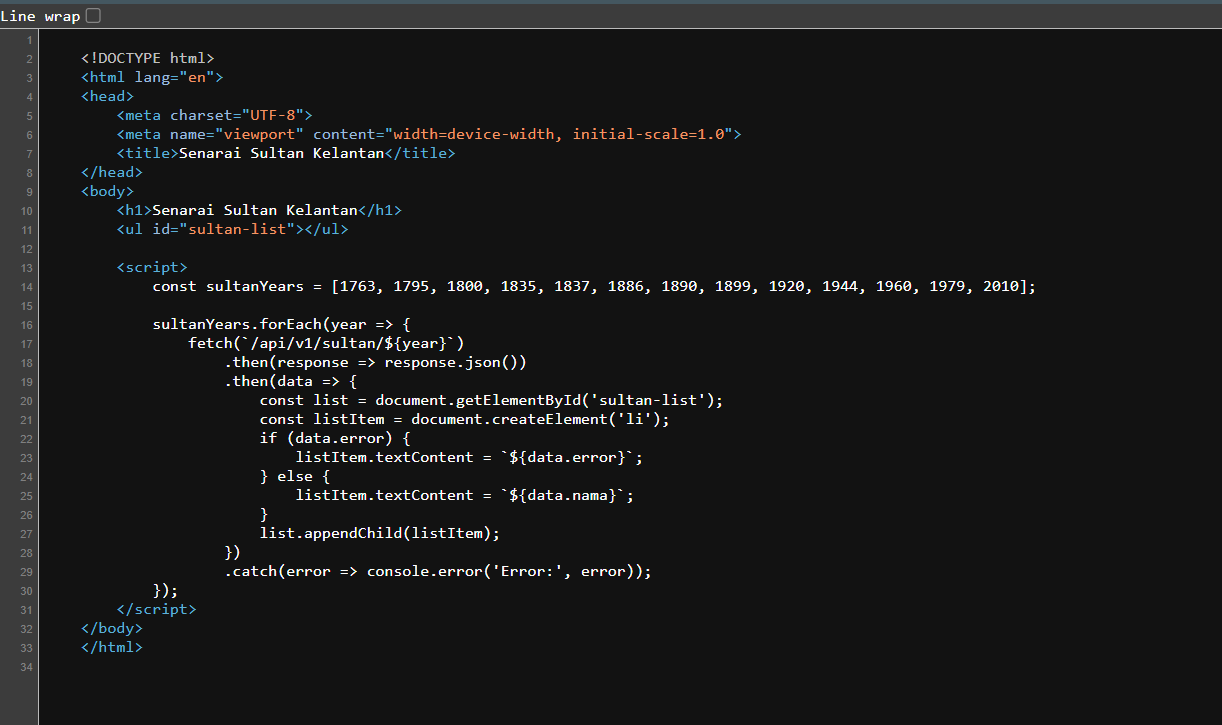Viewport: 1222px width, 725px height.
Task: Click line number 14 in the gutter
Action: click(26, 287)
